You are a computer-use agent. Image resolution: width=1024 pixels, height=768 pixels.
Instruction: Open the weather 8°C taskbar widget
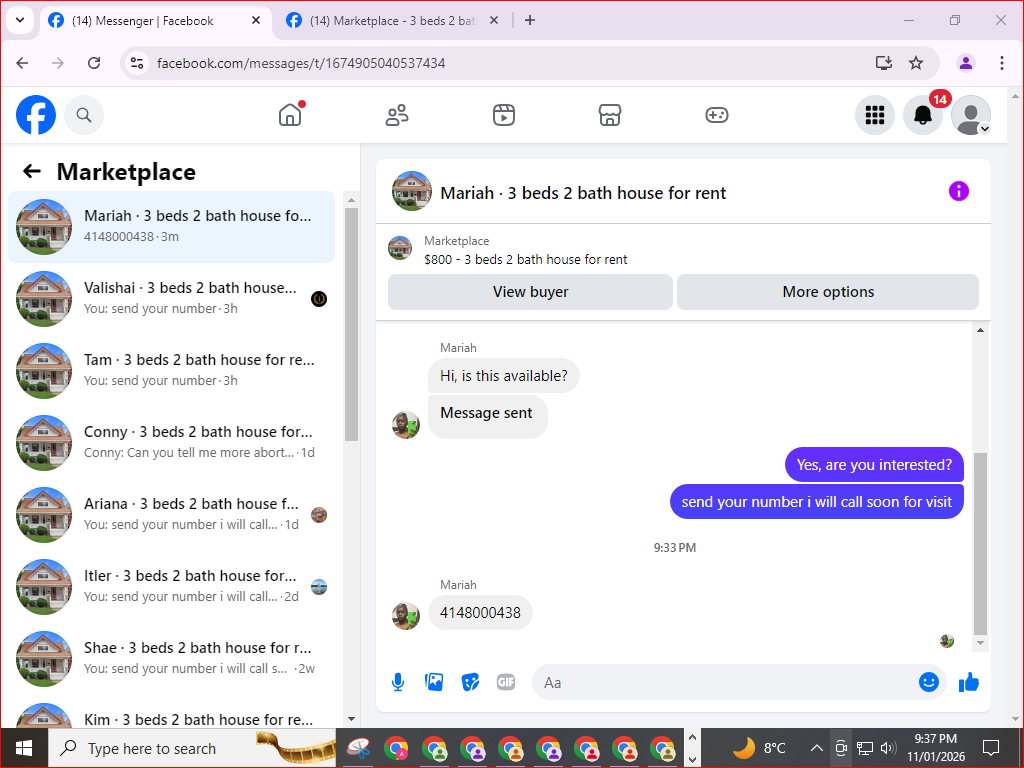(x=758, y=748)
